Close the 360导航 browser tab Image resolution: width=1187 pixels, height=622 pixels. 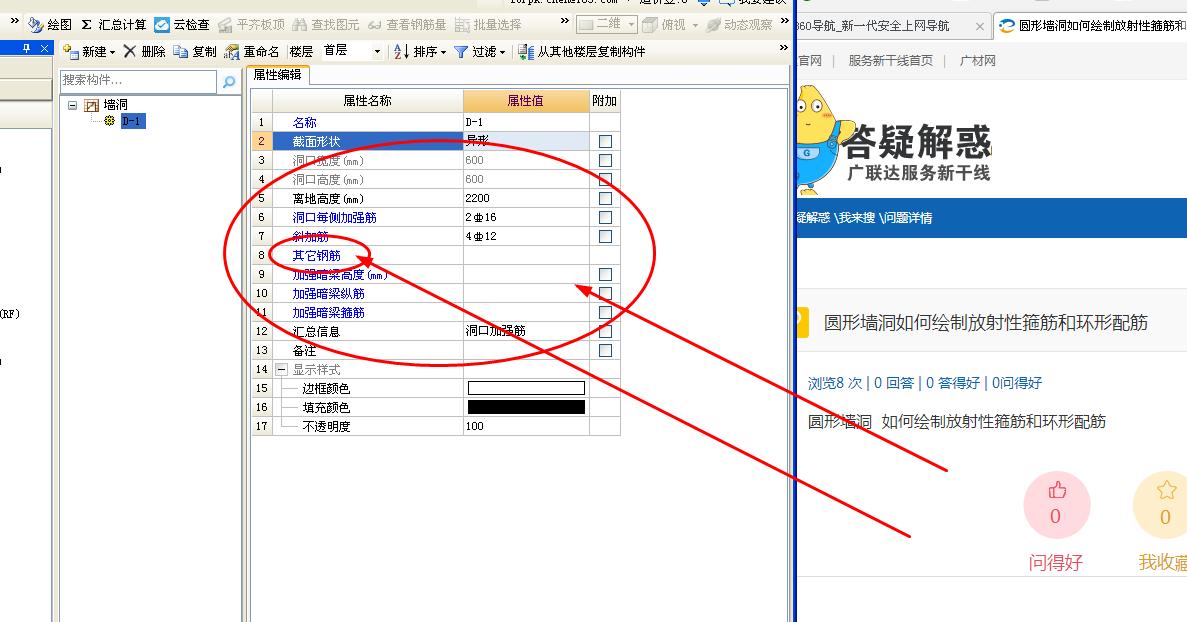(x=980, y=26)
